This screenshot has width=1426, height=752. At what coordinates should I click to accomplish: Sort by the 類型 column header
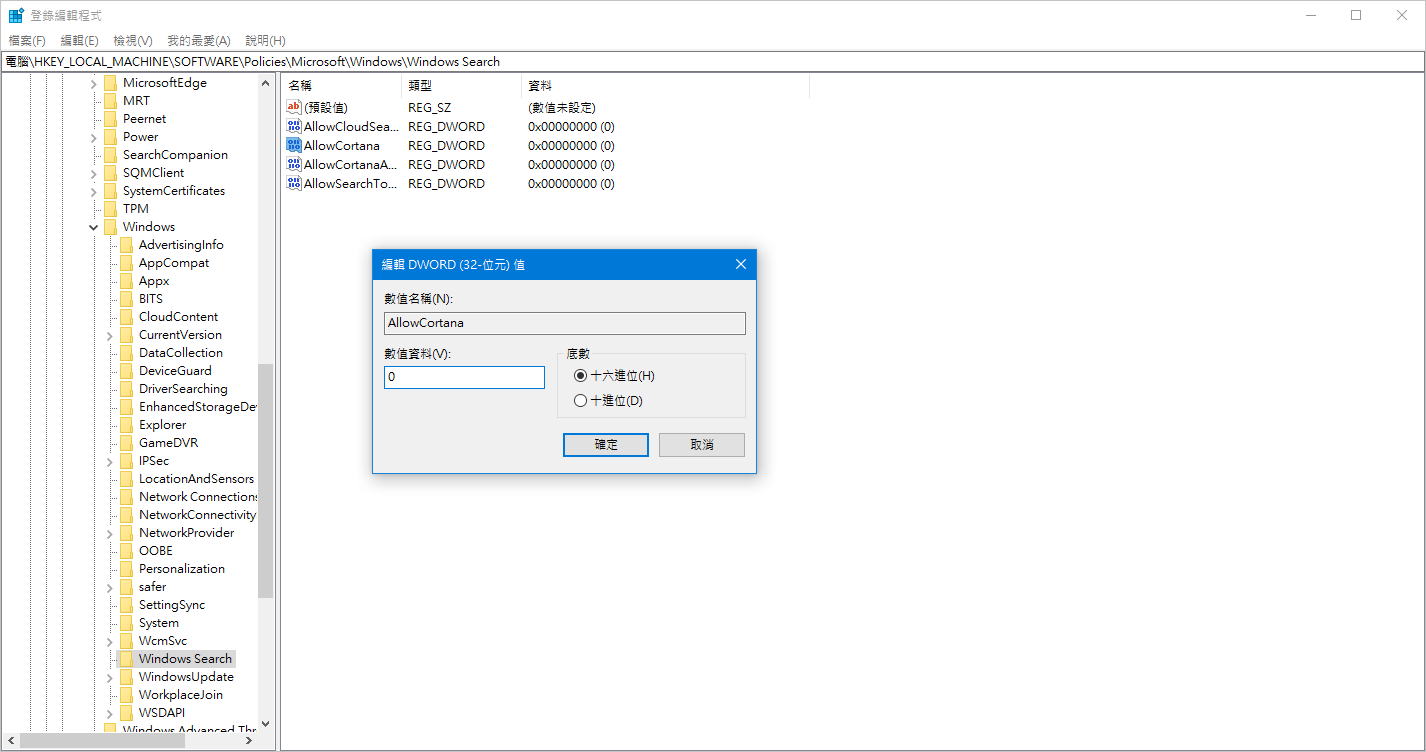pos(461,86)
